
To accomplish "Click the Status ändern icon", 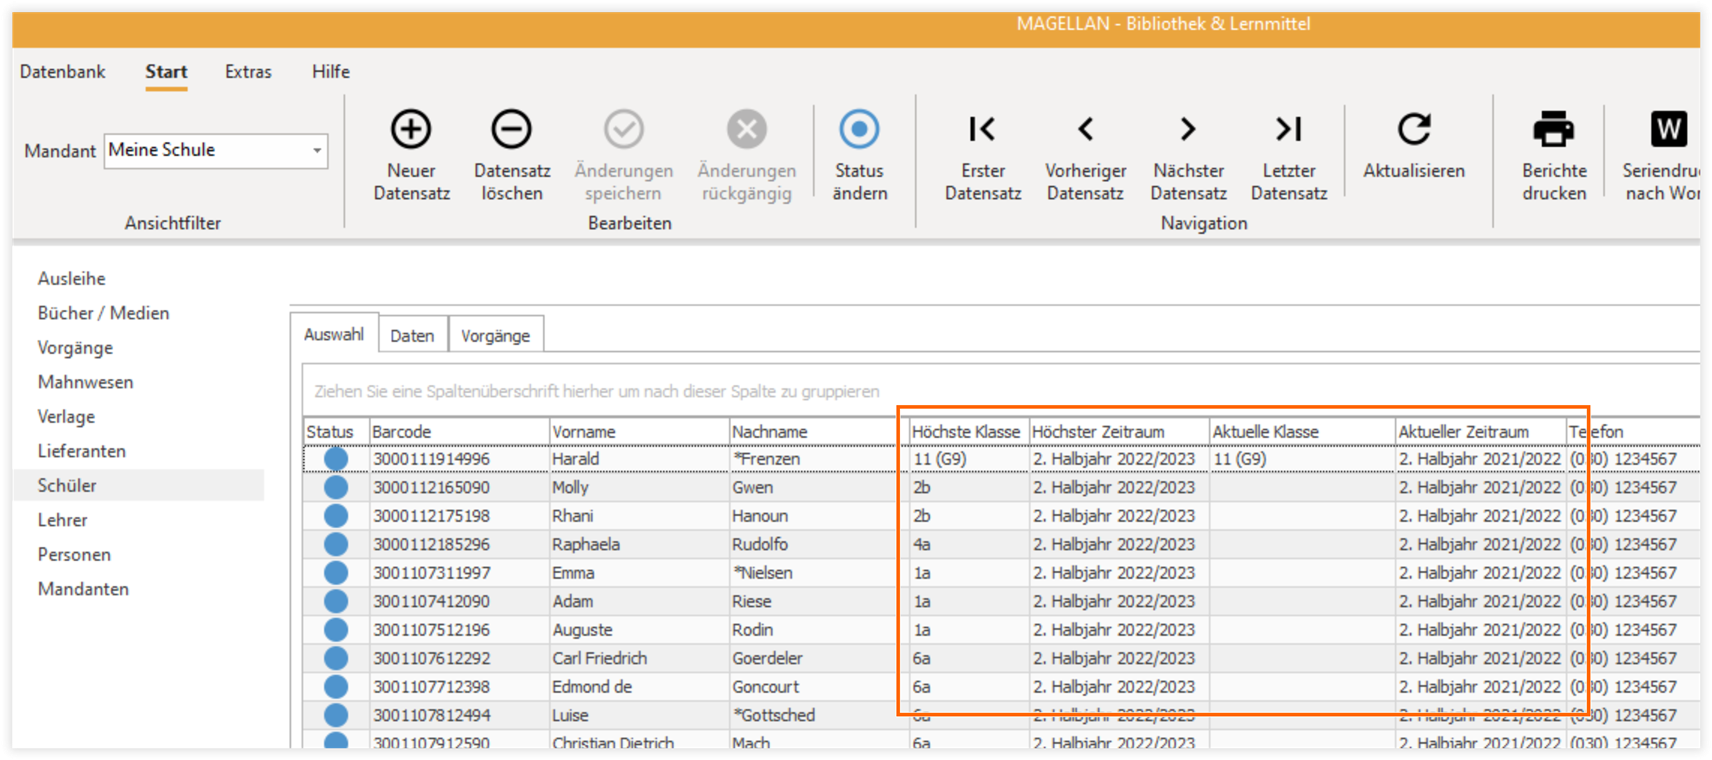I will 859,129.
